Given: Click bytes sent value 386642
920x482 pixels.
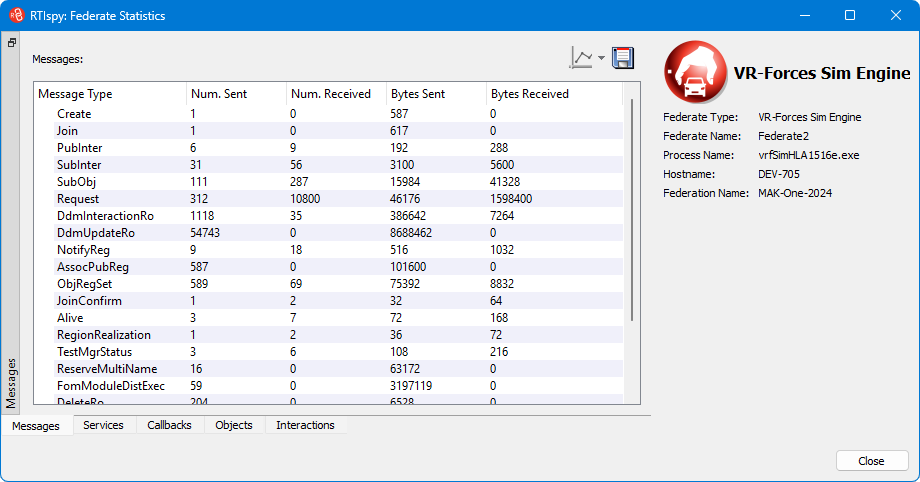Looking at the screenshot, I should 408,216.
